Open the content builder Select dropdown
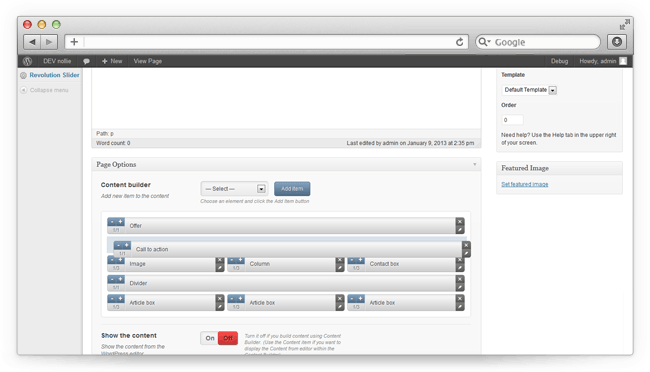Screen dimensions: 650x372 (234, 189)
